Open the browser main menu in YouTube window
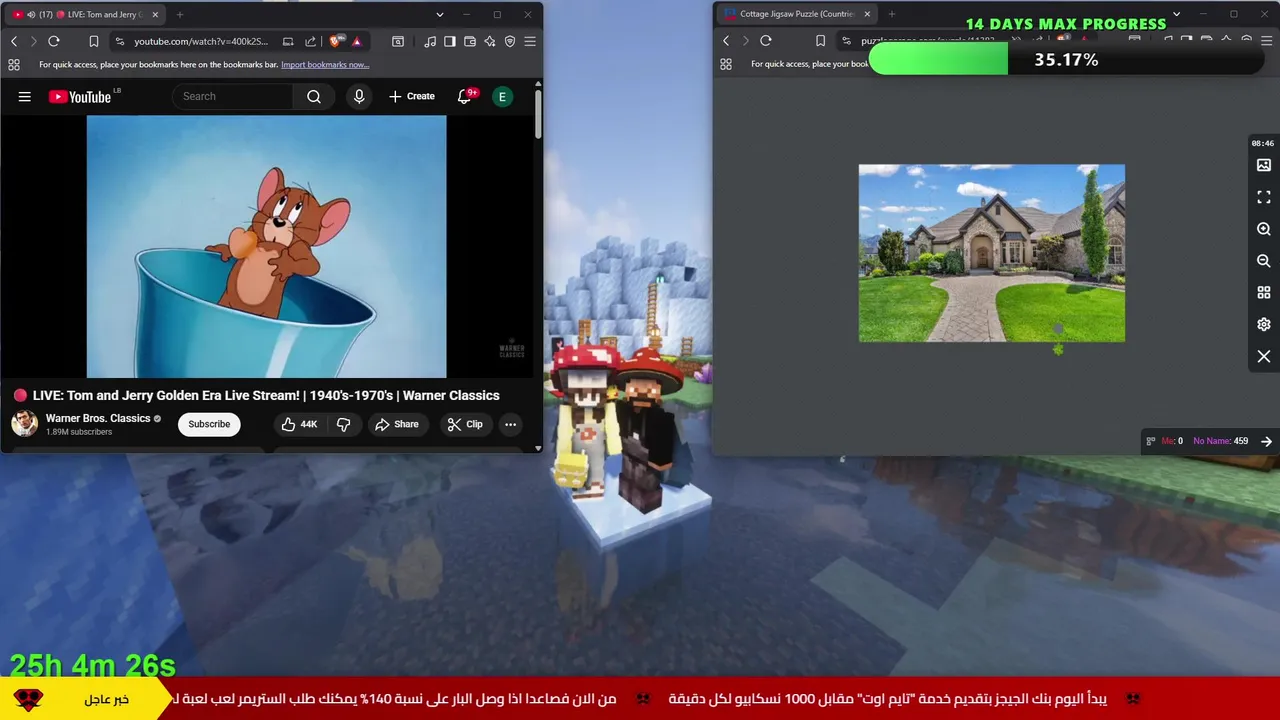1280x720 pixels. [x=530, y=41]
